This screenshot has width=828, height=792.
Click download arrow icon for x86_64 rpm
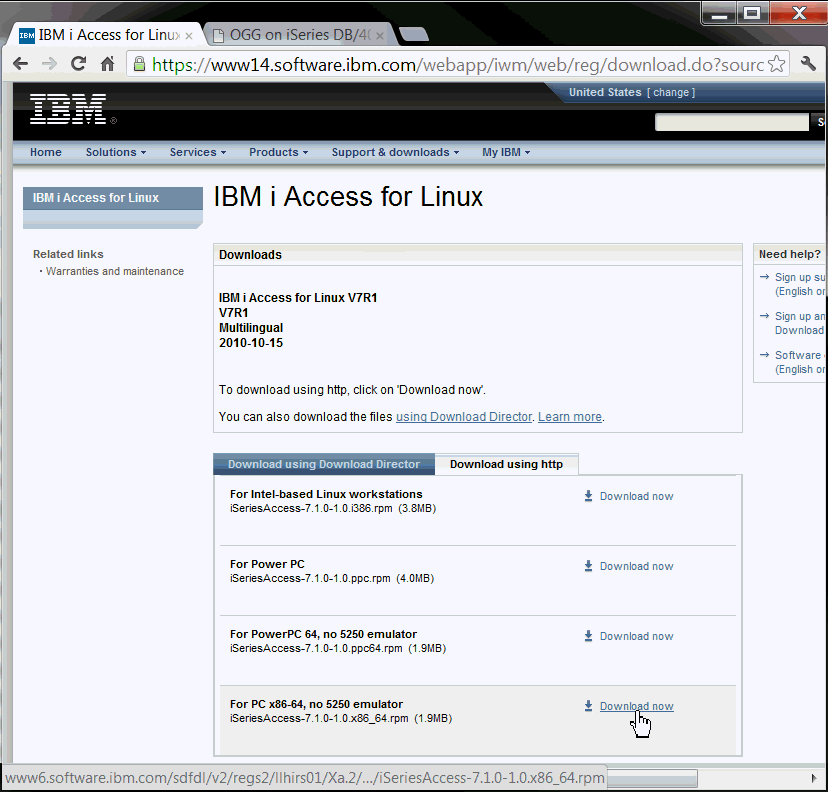588,705
